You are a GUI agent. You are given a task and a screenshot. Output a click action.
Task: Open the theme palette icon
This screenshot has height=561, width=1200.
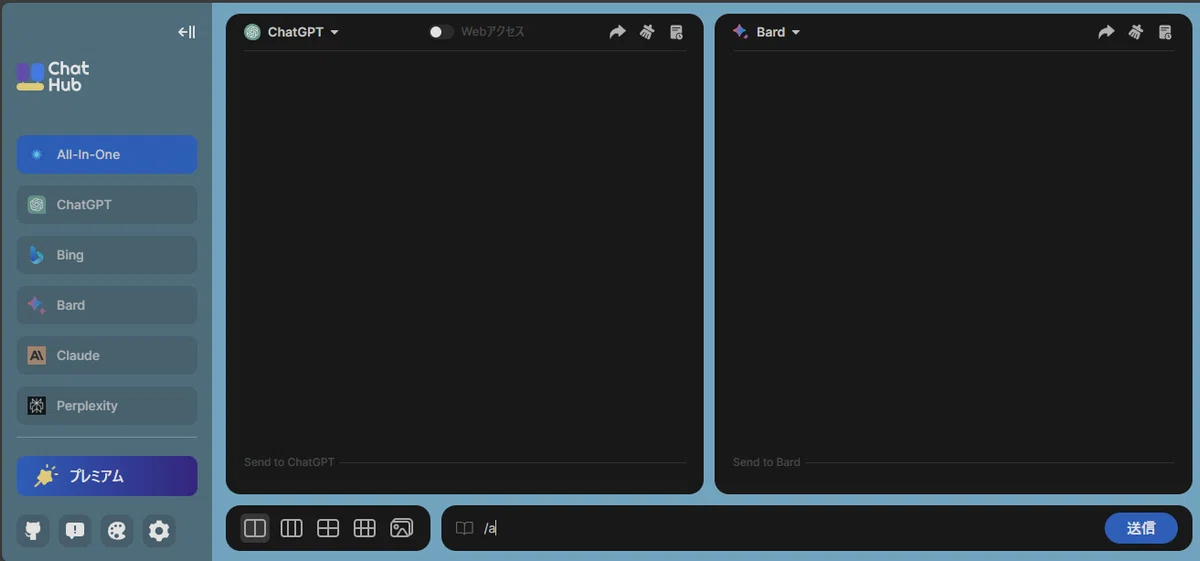click(x=117, y=531)
